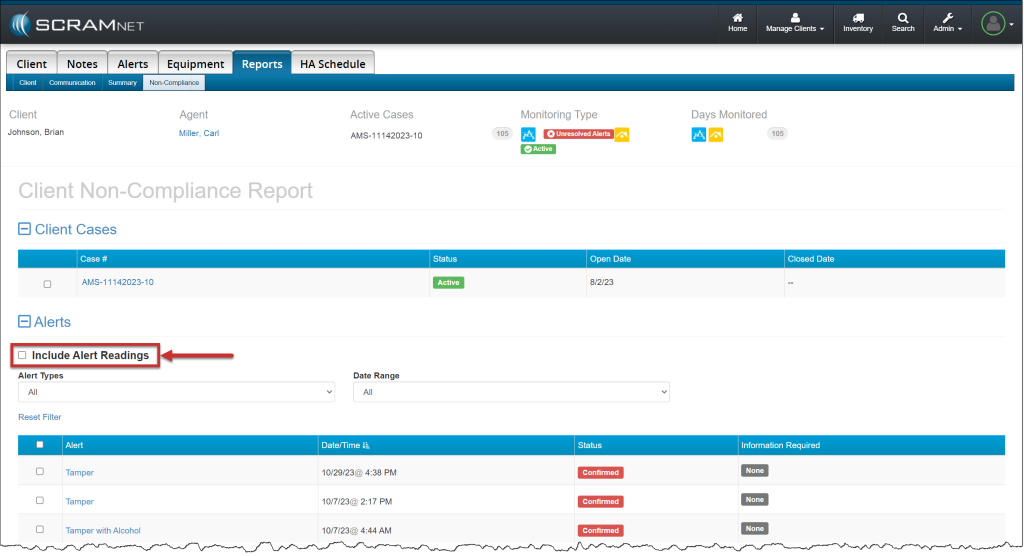Switch to the HA Schedule tab
Viewport: 1024px width, 556px height.
[x=332, y=63]
